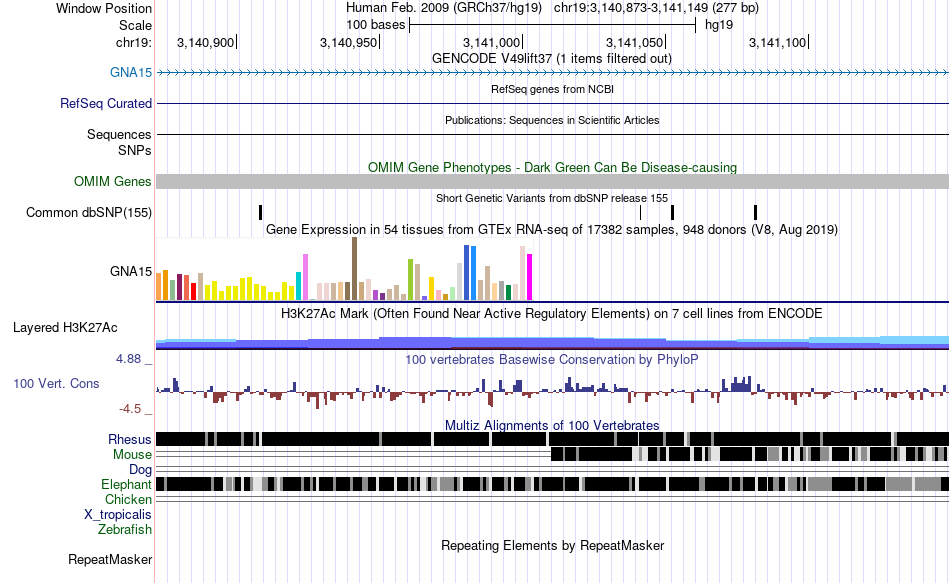Image resolution: width=950 pixels, height=583 pixels.
Task: Click the RepeatMasker track label
Action: [110, 560]
